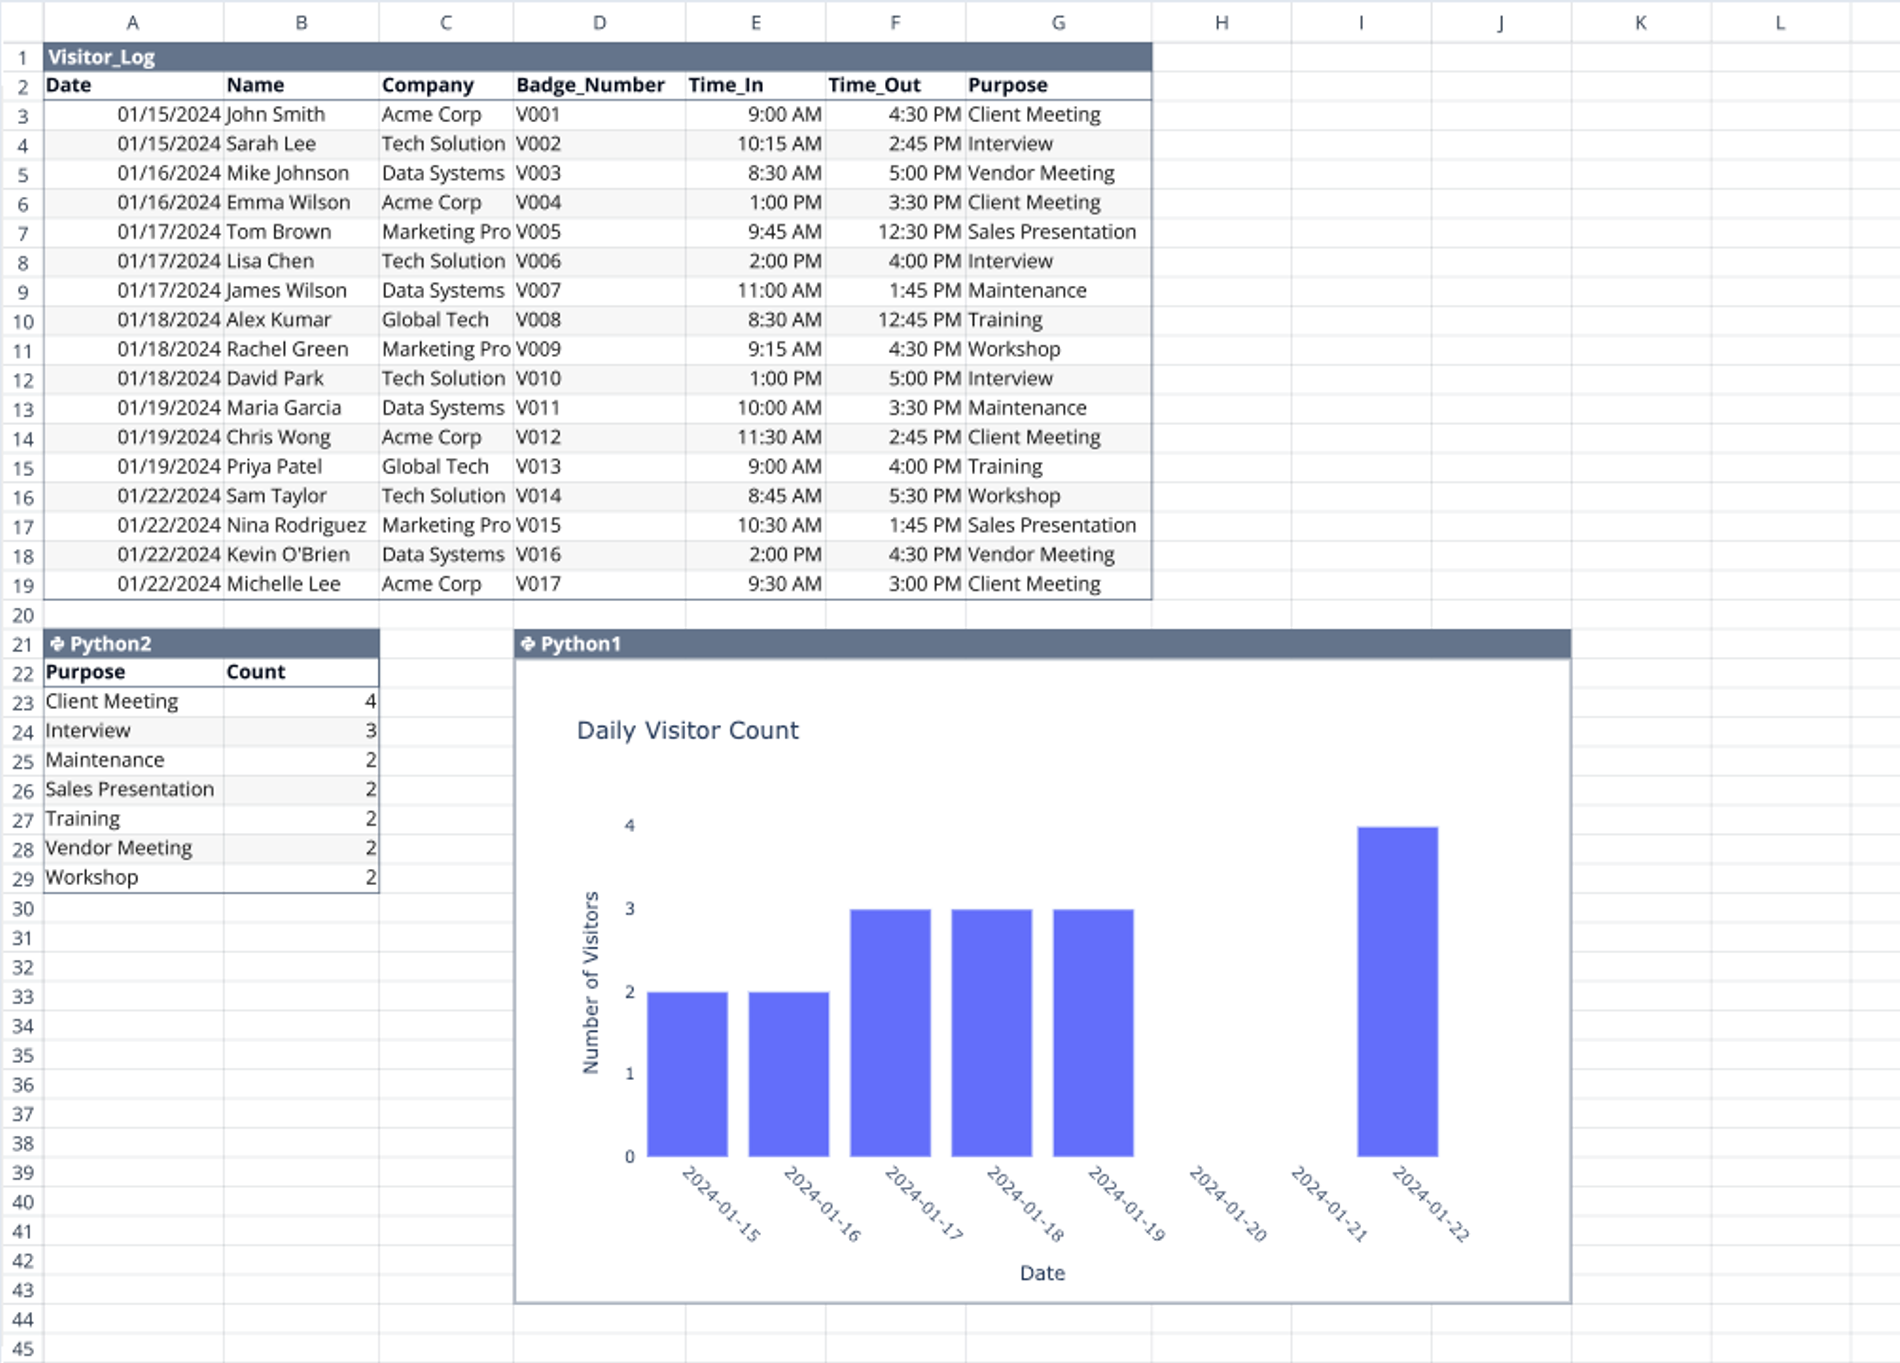Click the Python2 Workshop row cell
The width and height of the screenshot is (1900, 1363).
[x=133, y=878]
